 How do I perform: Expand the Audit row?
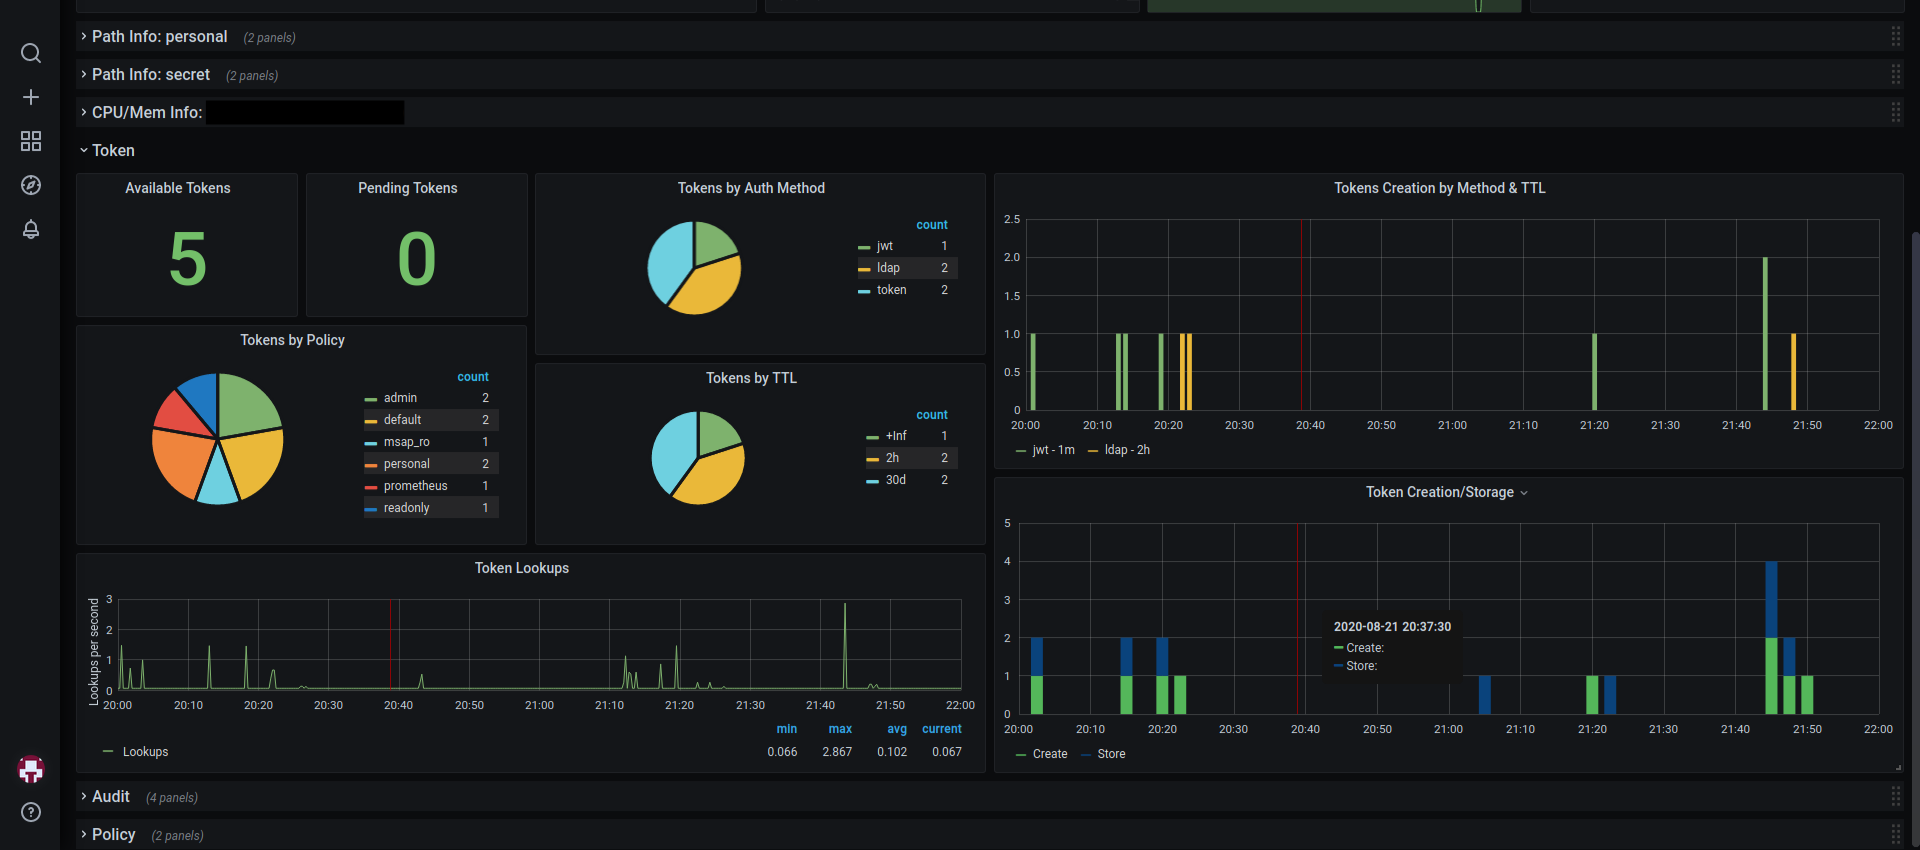click(x=110, y=797)
